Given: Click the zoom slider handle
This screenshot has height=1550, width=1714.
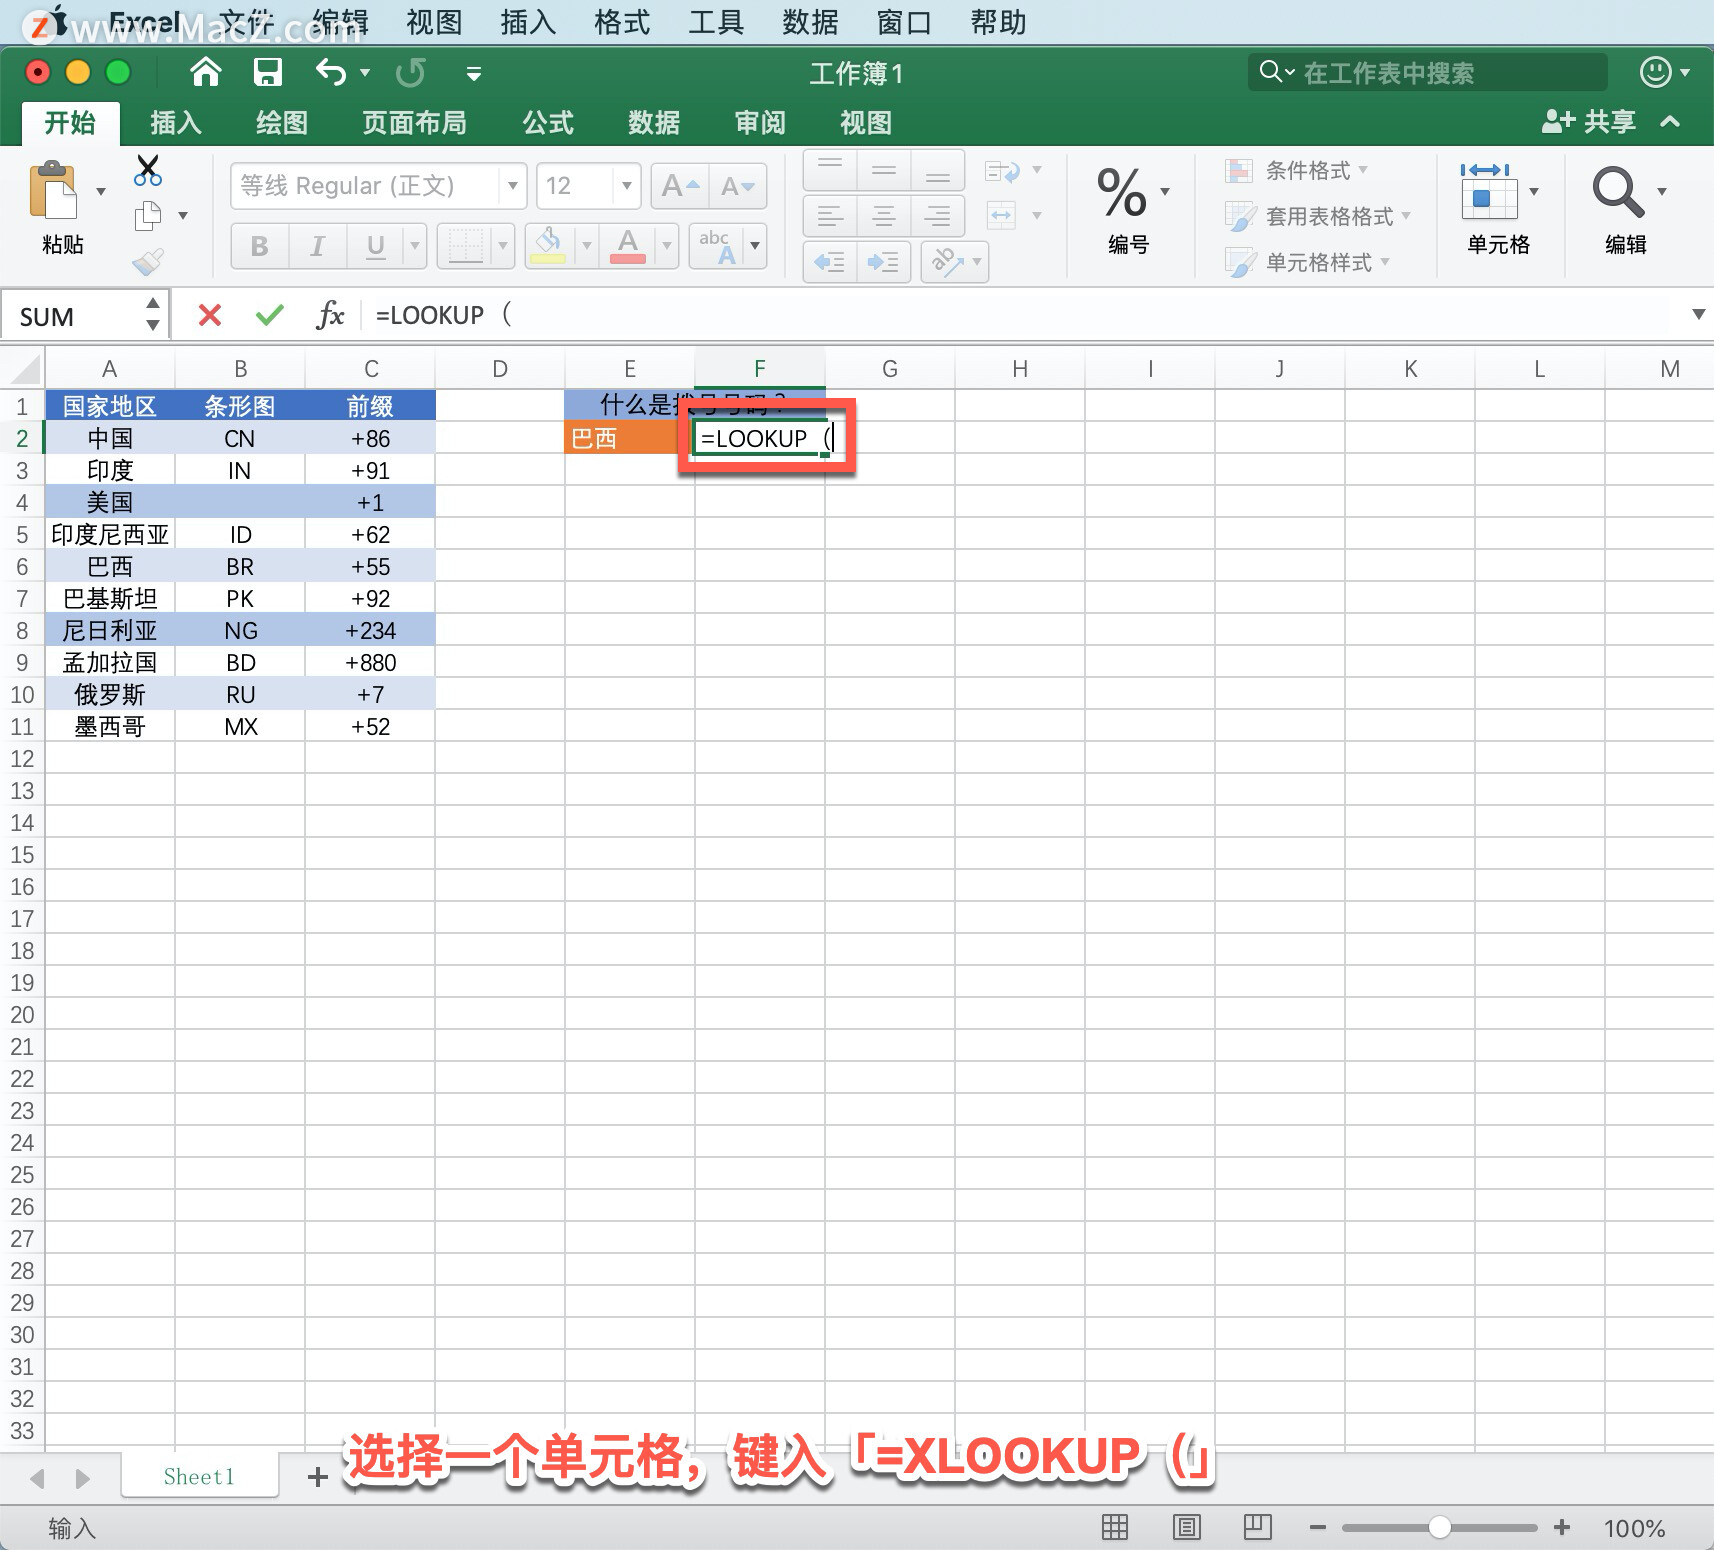Looking at the screenshot, I should click(x=1440, y=1527).
